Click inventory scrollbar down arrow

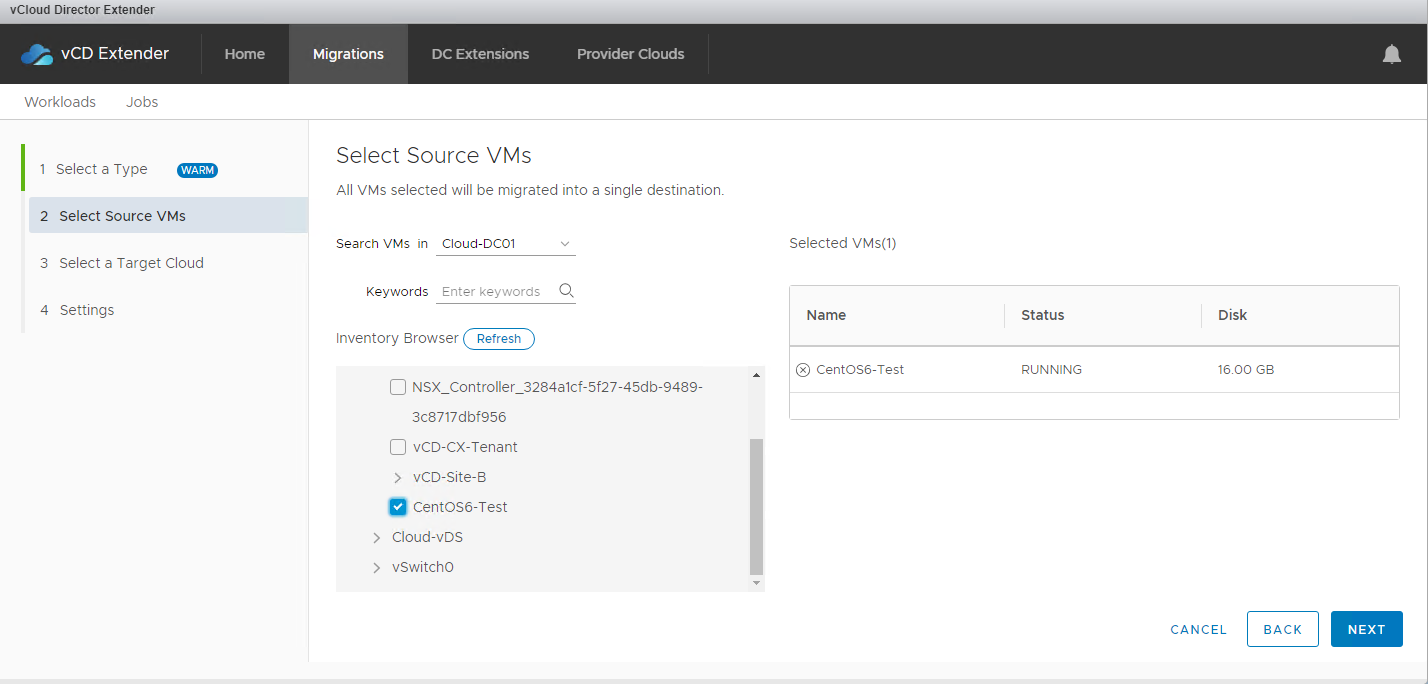[x=756, y=582]
